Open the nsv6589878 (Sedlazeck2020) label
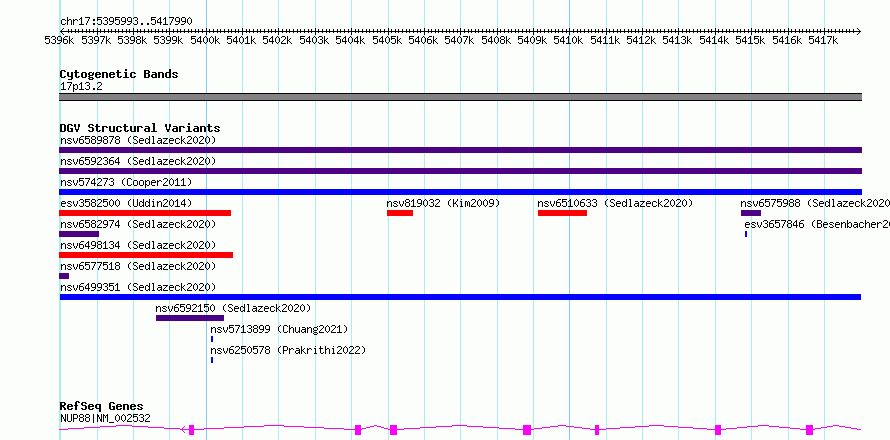890x440 pixels. coord(138,140)
